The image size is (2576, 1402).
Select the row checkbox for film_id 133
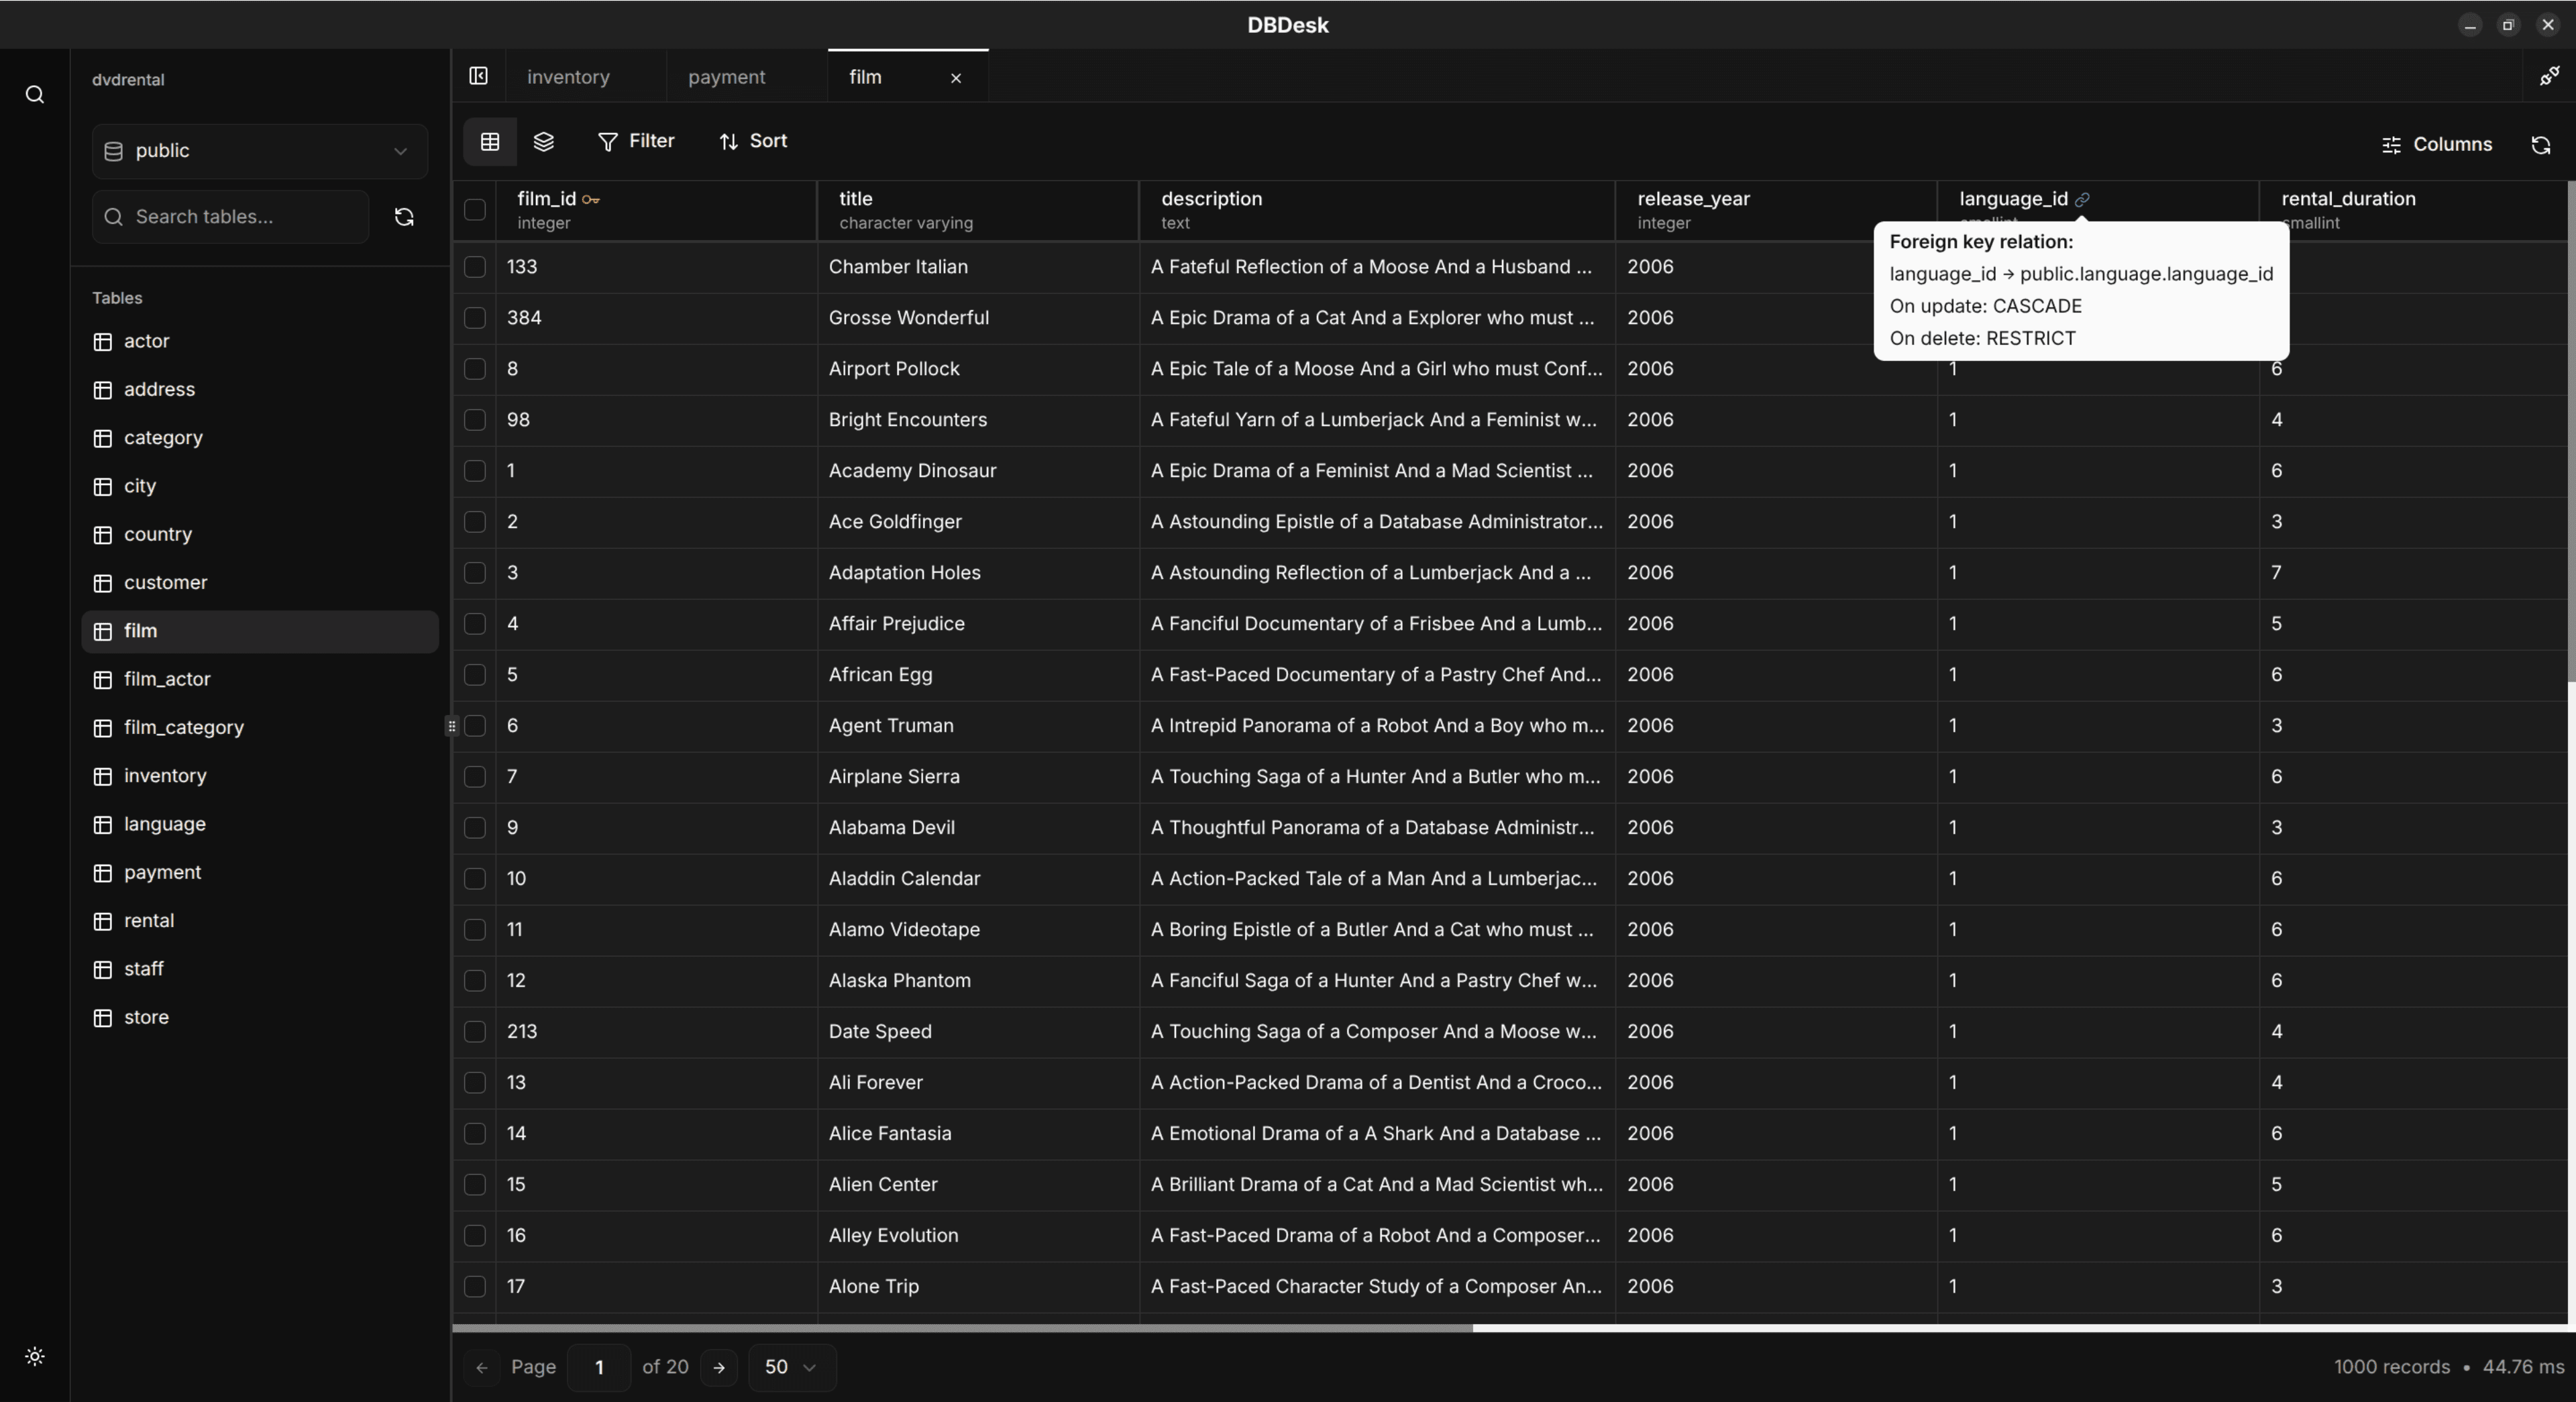coord(474,266)
